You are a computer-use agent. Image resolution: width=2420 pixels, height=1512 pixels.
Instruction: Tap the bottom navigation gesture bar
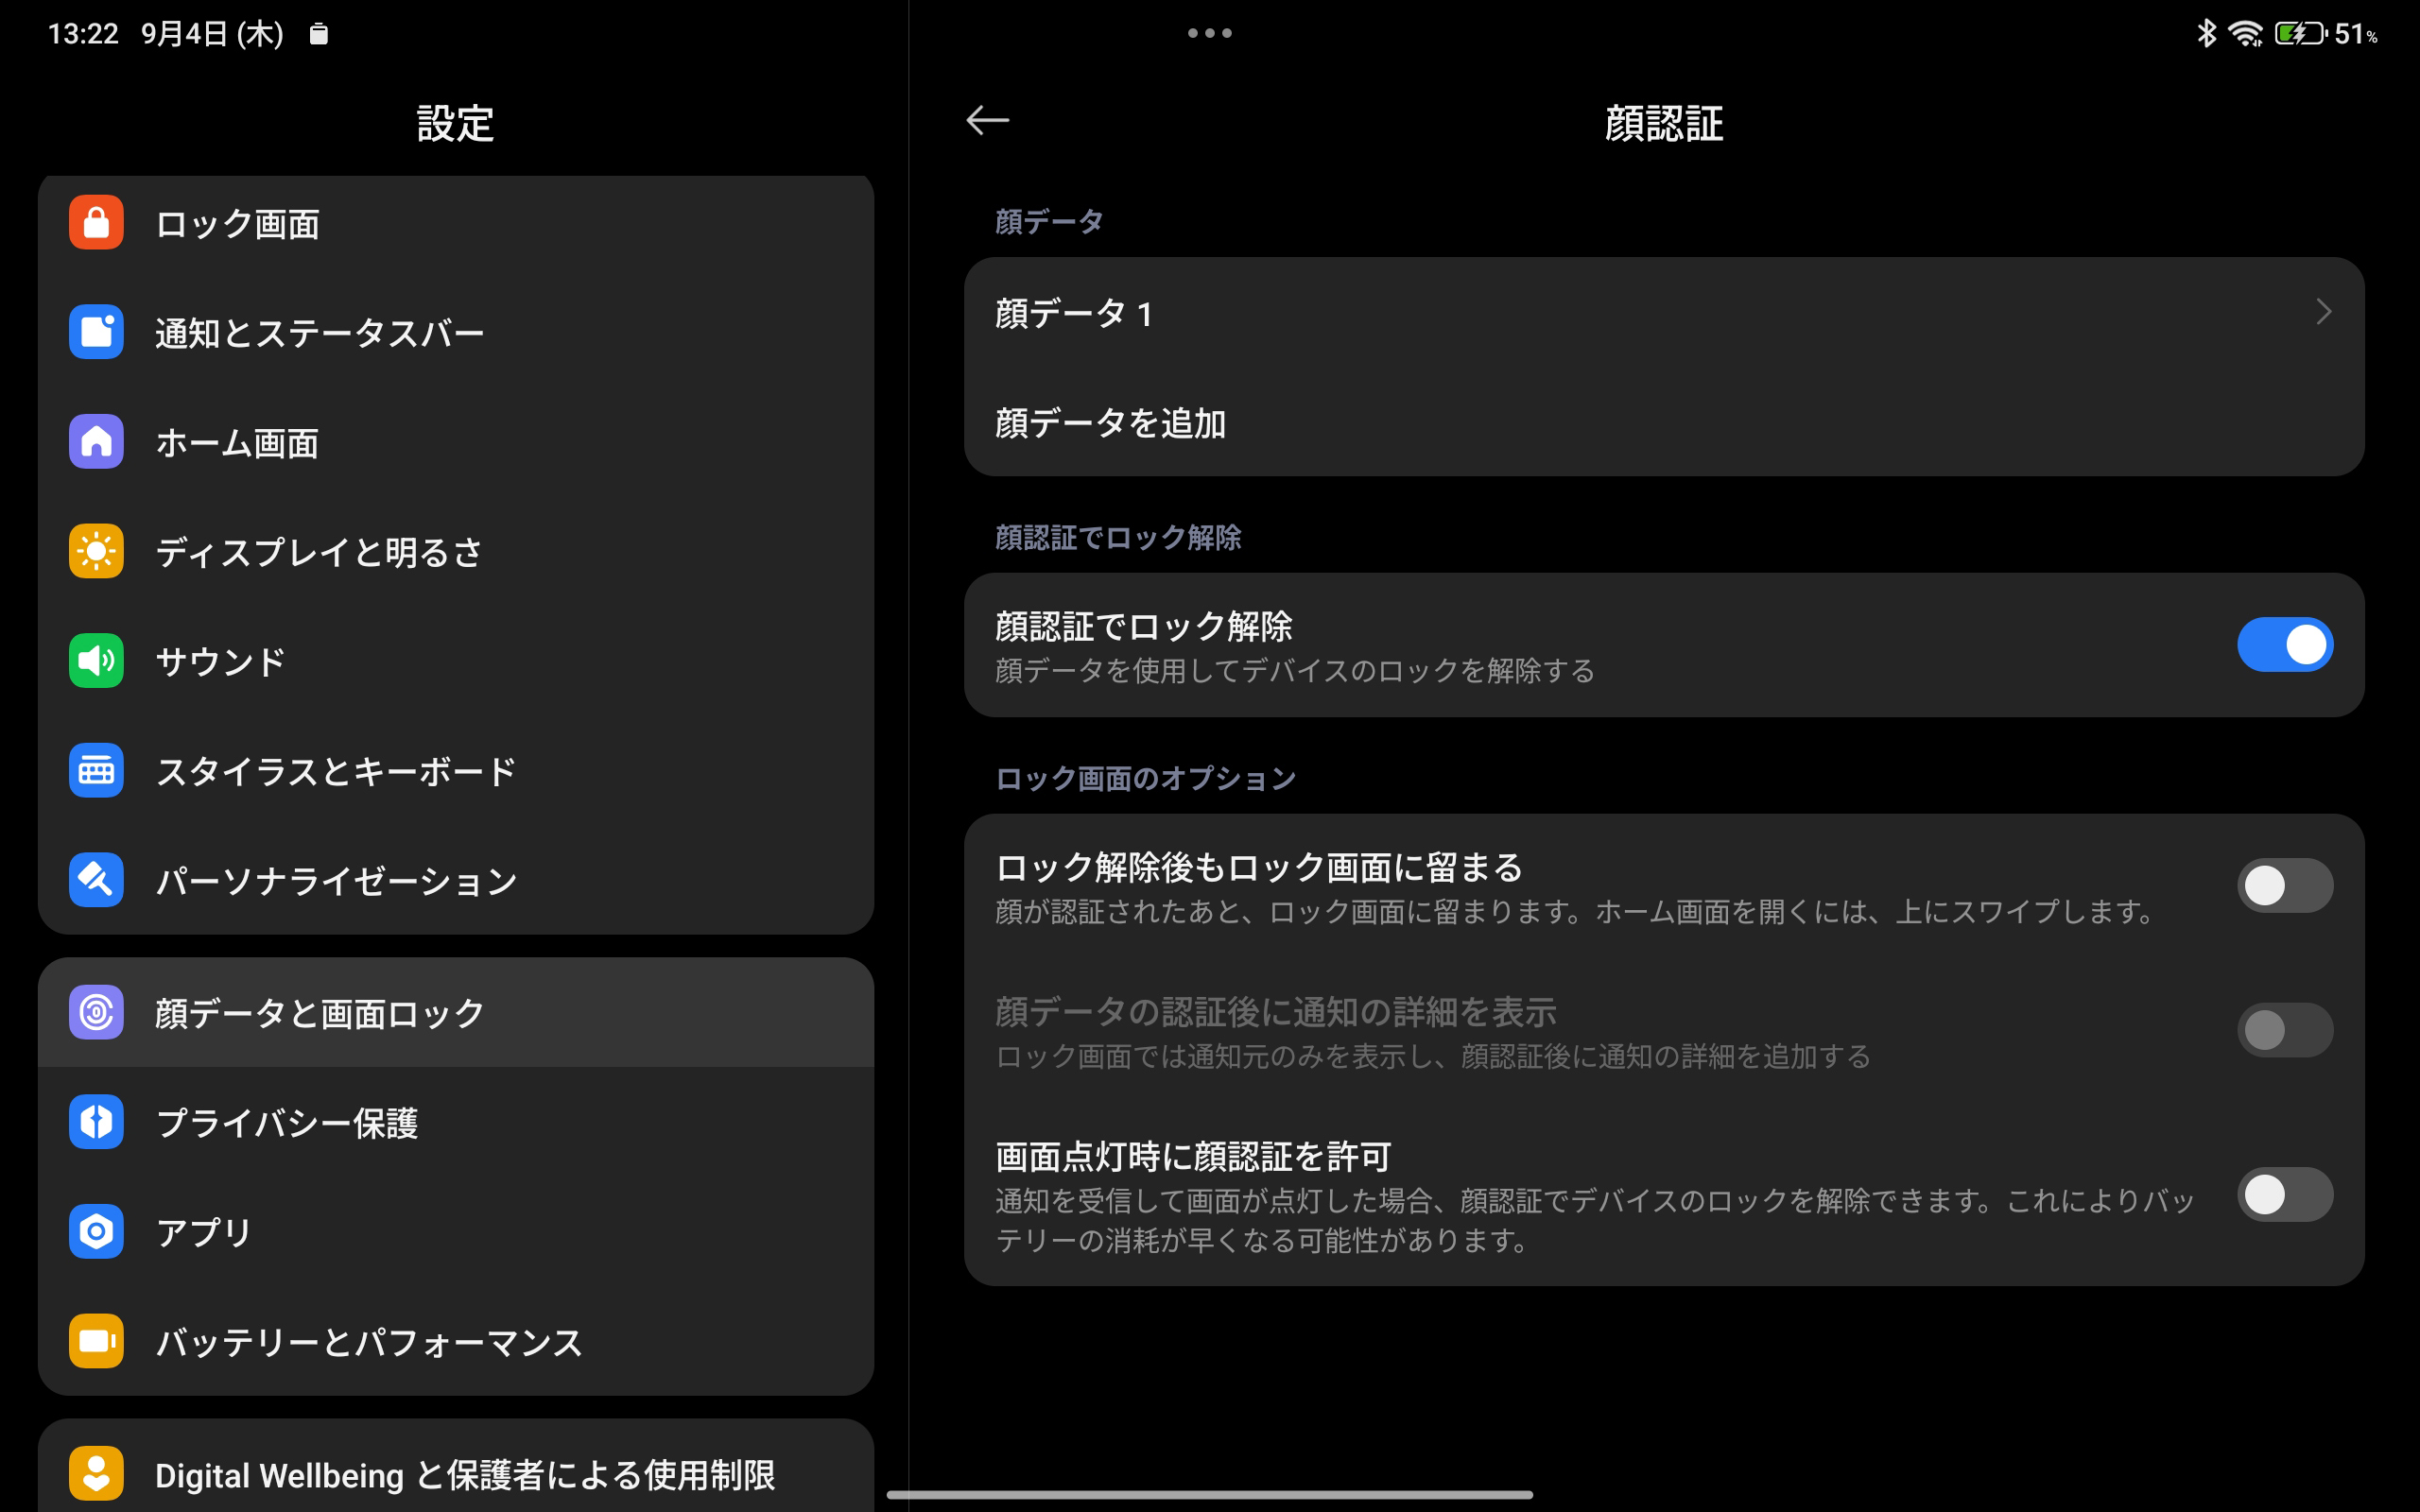pos(1209,1494)
